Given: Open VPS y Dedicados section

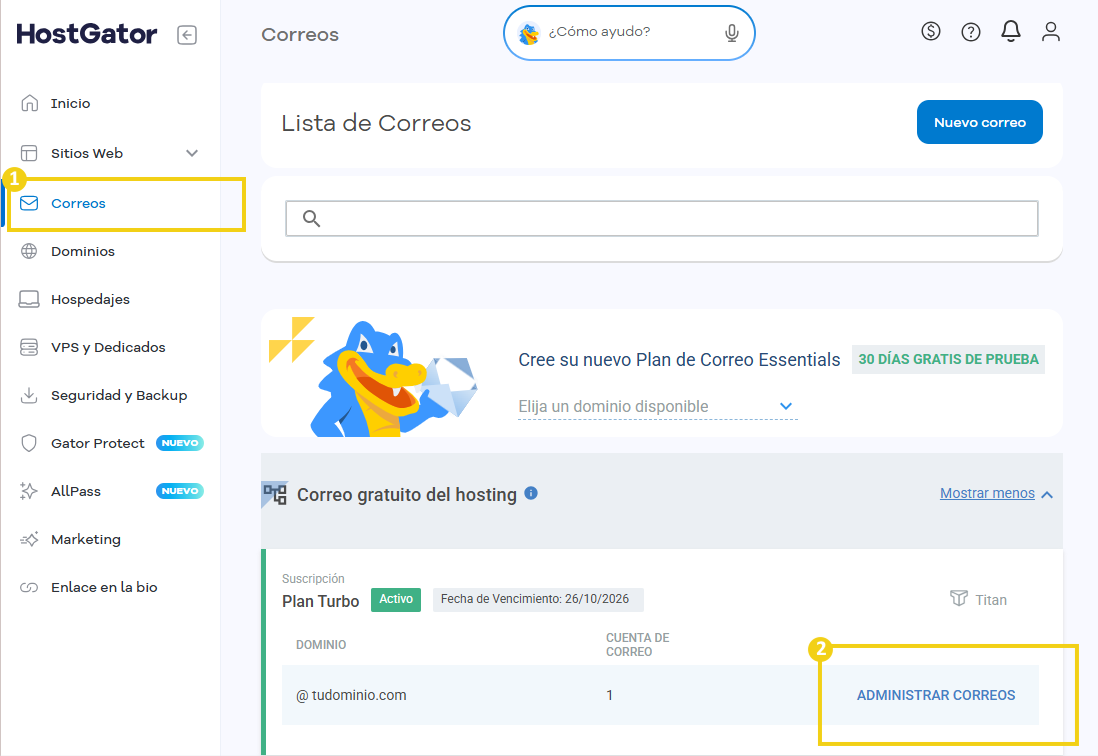Looking at the screenshot, I should (110, 347).
